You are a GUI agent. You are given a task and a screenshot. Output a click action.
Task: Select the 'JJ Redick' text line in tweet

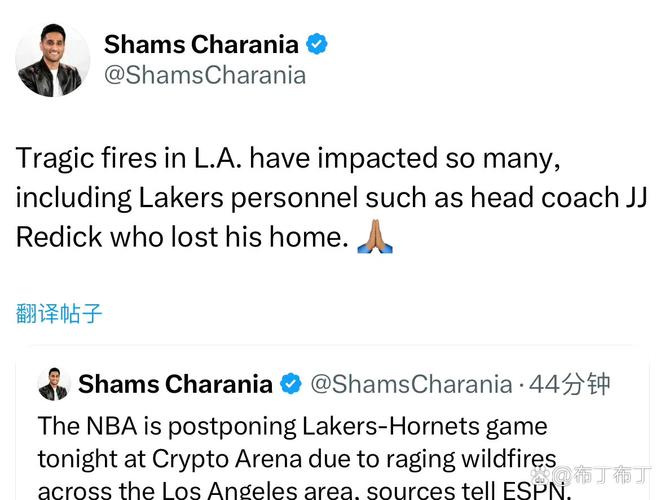tap(182, 237)
